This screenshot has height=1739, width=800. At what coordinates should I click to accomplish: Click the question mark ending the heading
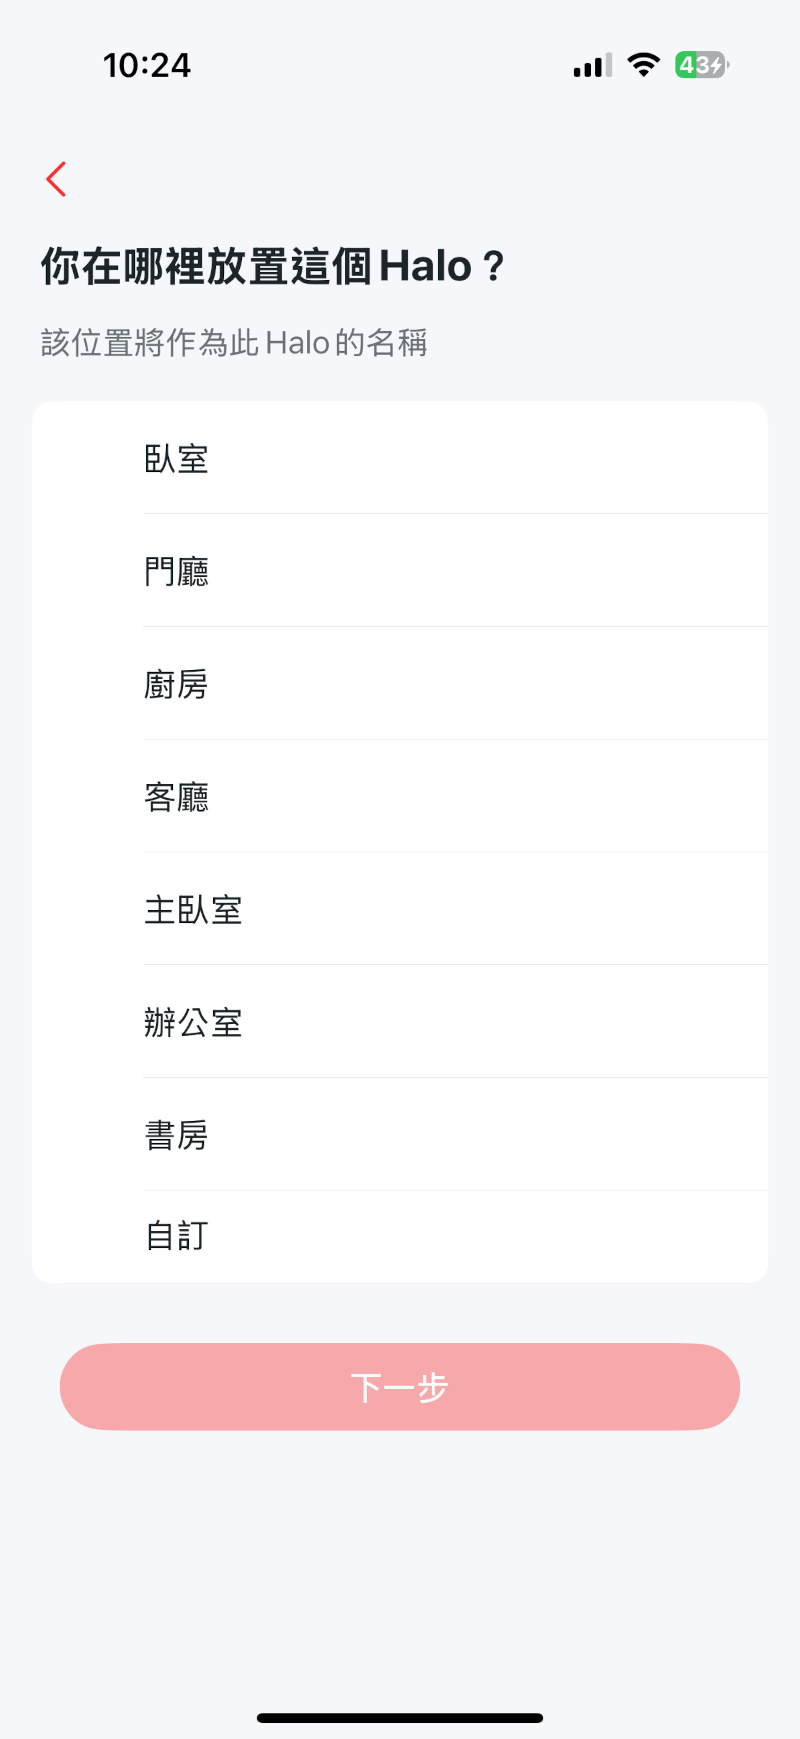click(x=493, y=267)
